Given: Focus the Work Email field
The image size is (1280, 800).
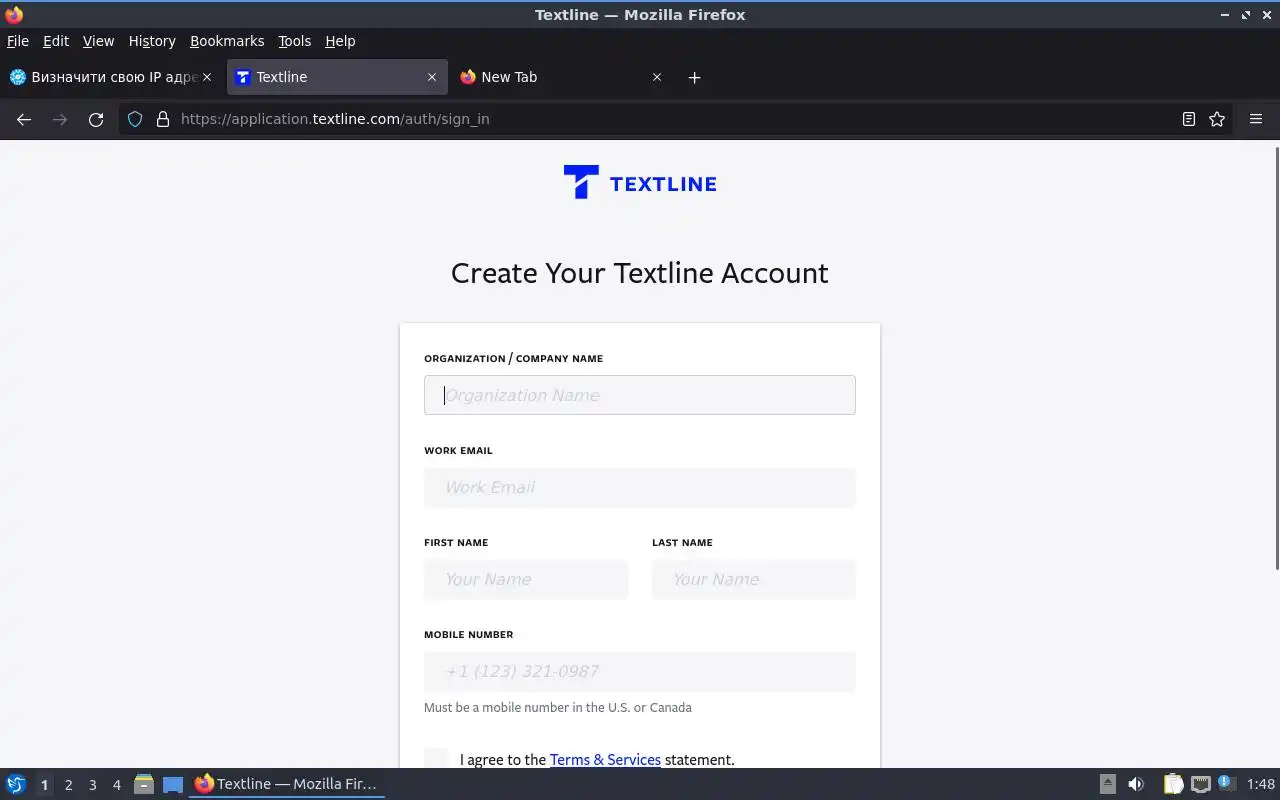Looking at the screenshot, I should (640, 487).
